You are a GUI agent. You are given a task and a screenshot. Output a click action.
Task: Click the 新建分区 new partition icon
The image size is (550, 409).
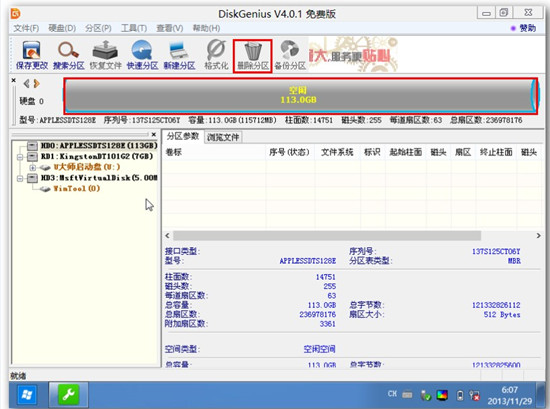[x=179, y=55]
